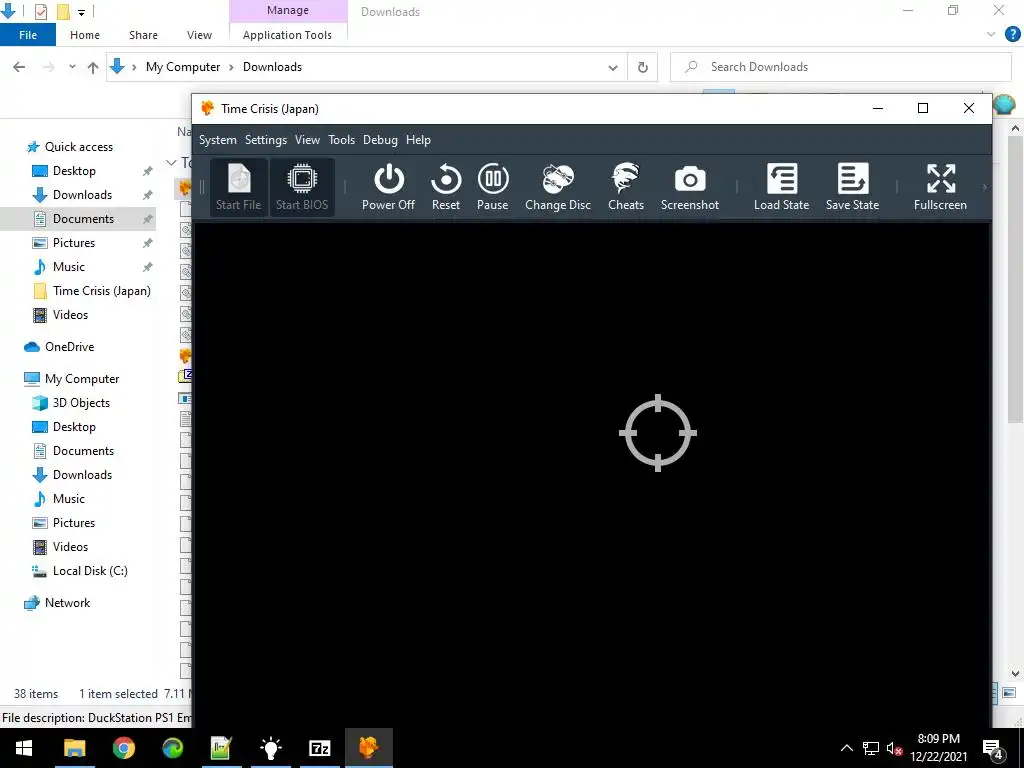Image resolution: width=1024 pixels, height=768 pixels.
Task: Open pinned Downloads under Quick access
Action: pos(82,195)
